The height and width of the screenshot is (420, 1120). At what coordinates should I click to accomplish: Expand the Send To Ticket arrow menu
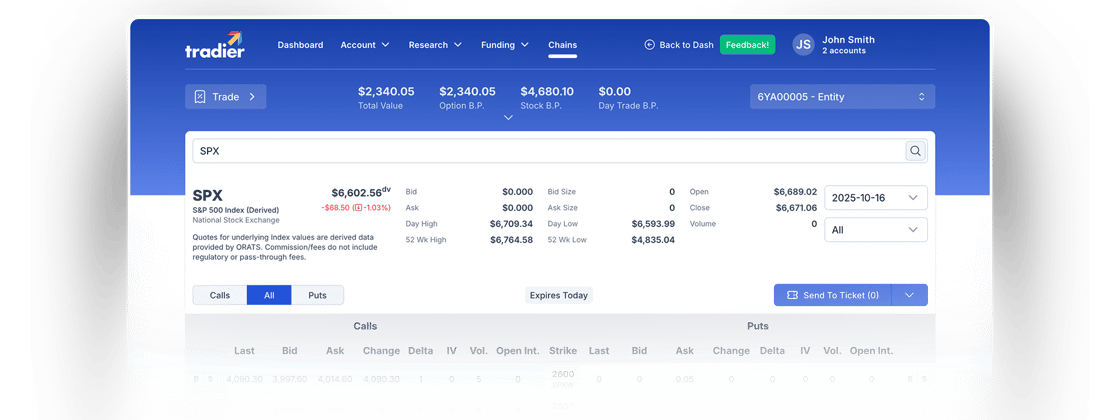click(909, 295)
